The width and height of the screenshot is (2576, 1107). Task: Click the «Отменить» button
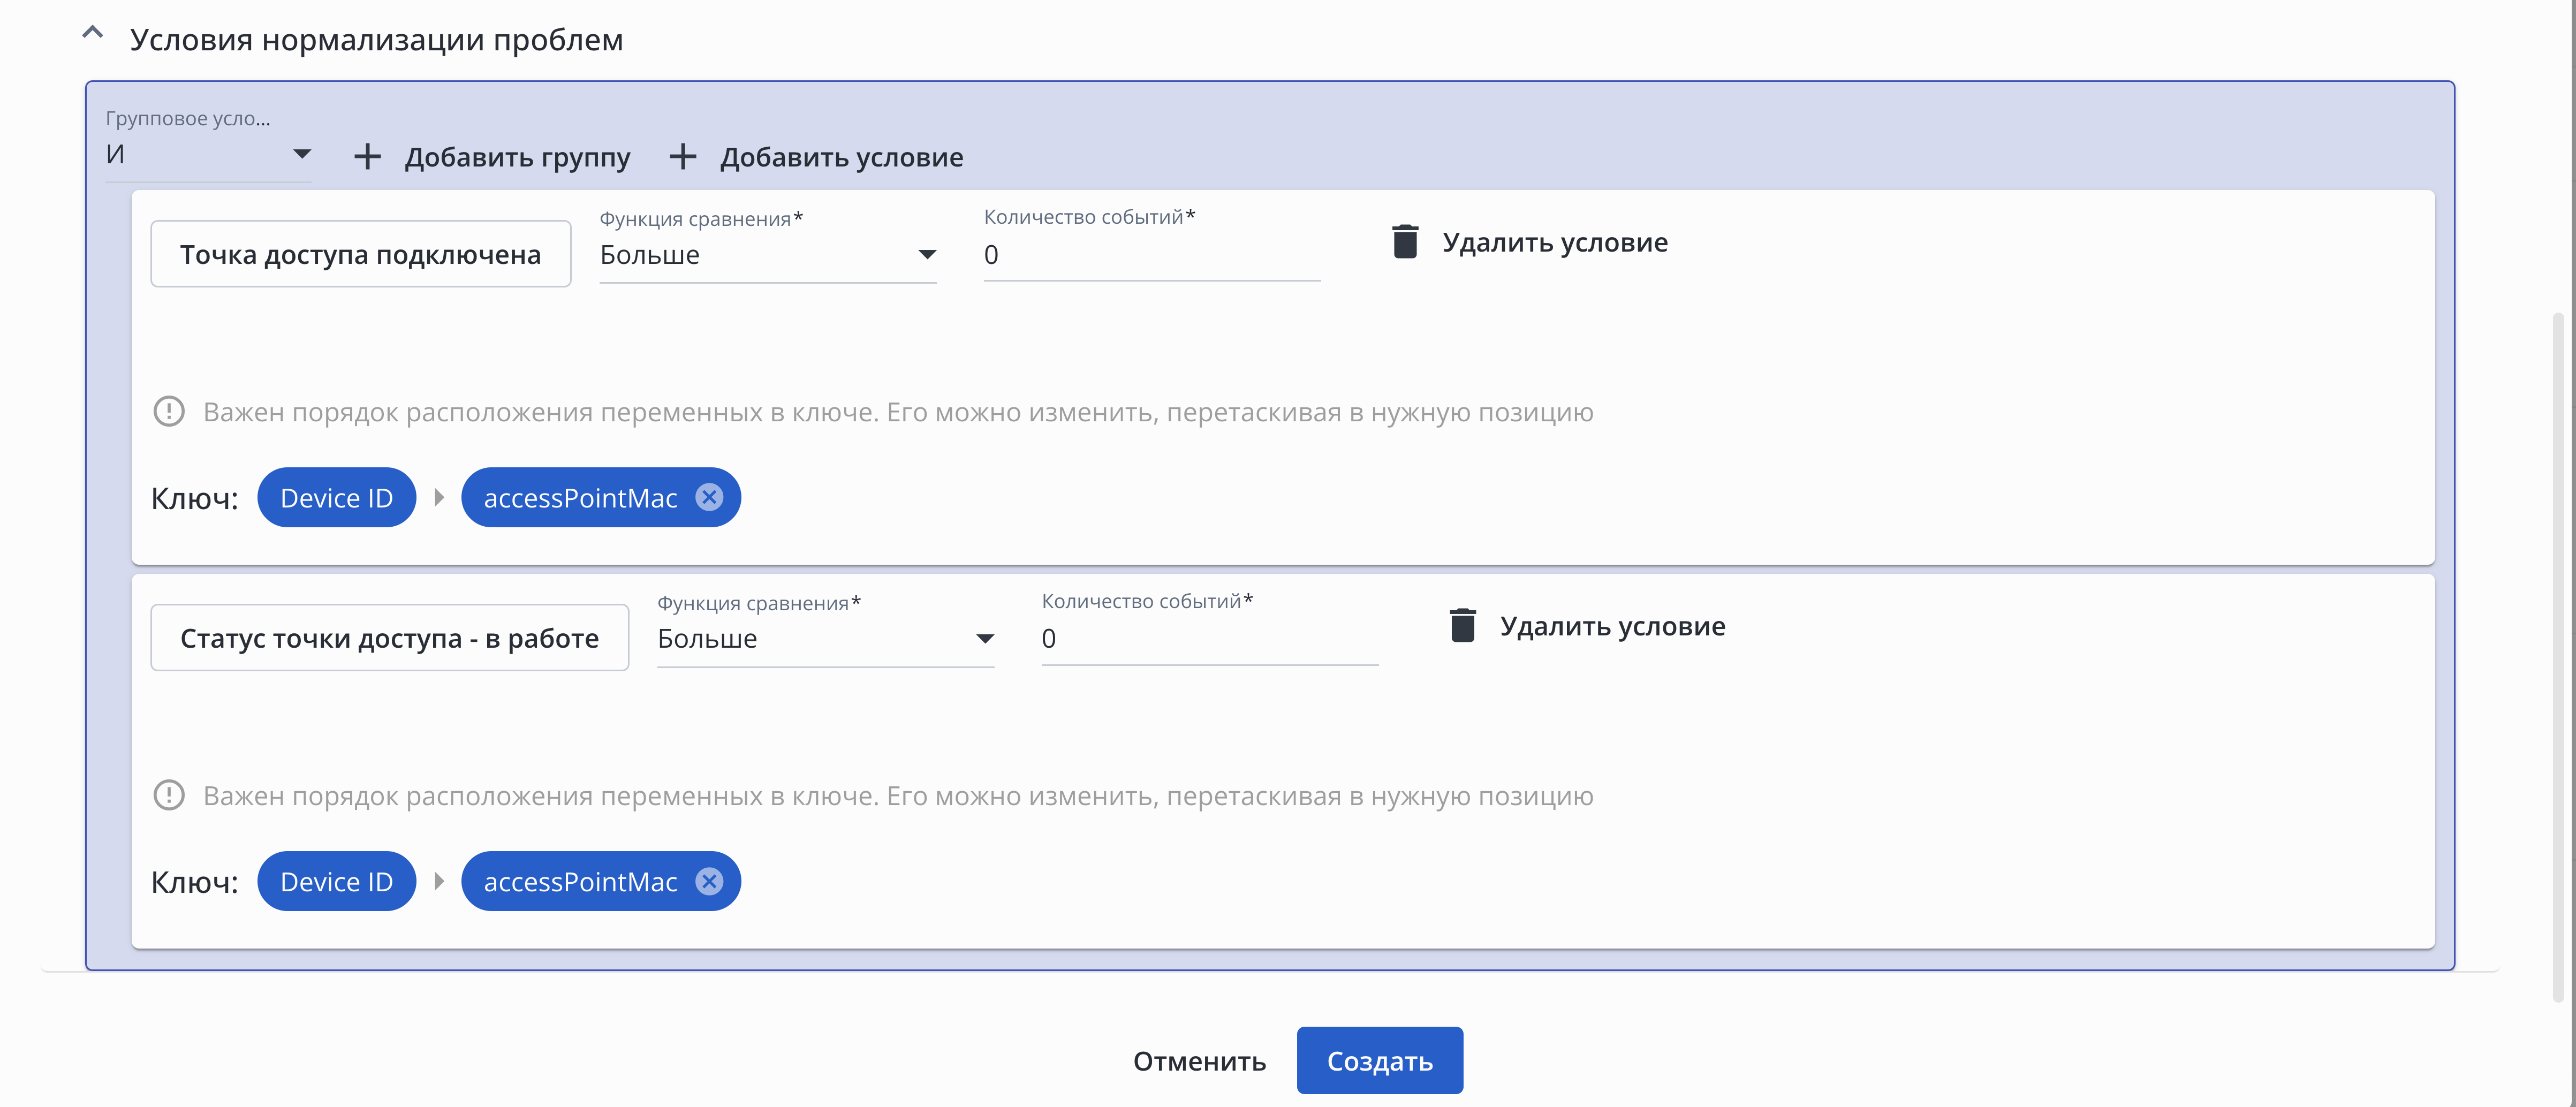tap(1199, 1061)
